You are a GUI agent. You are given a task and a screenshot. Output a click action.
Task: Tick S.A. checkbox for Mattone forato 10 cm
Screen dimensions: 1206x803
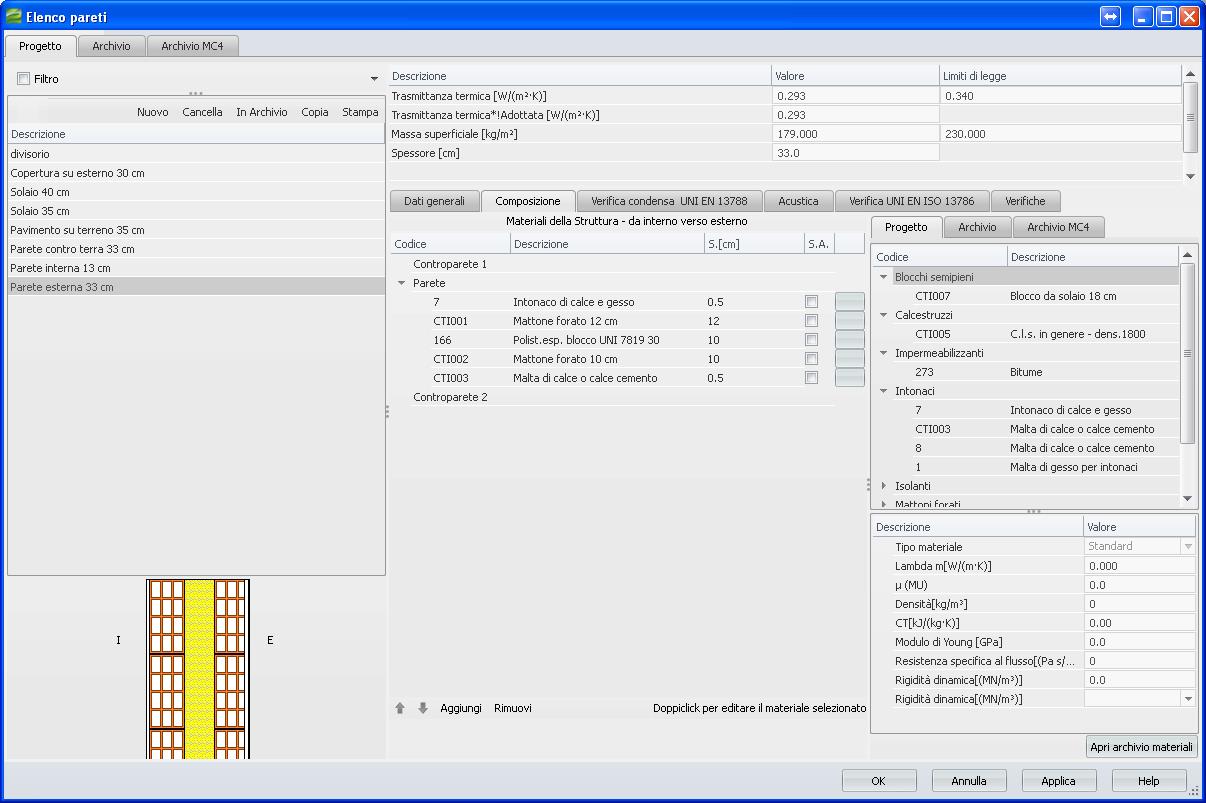point(811,359)
